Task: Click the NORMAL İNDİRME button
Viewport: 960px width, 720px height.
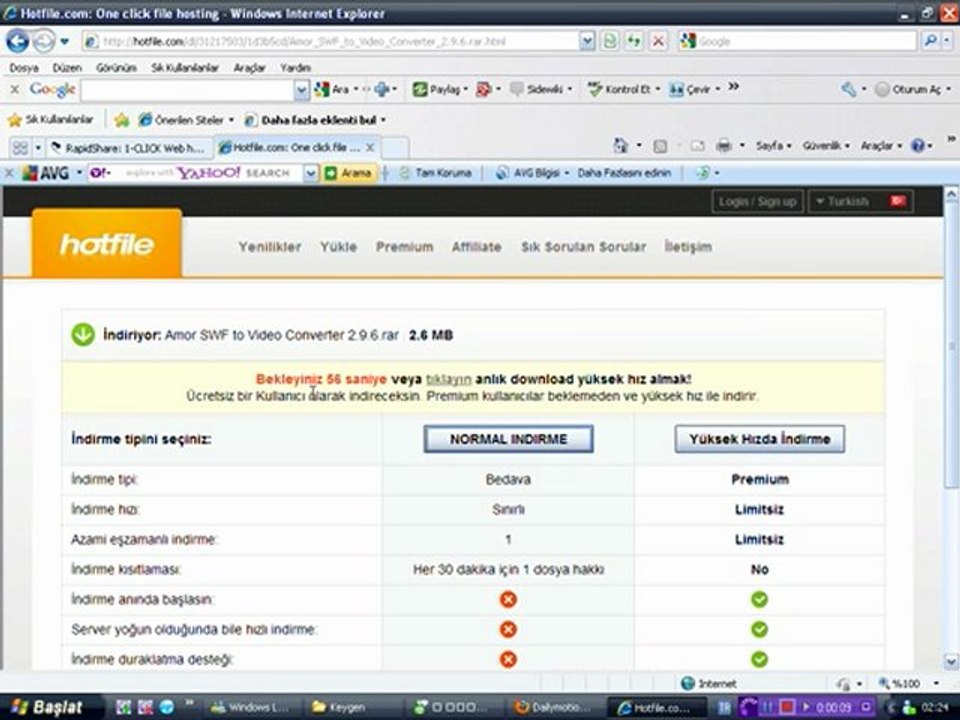Action: pyautogui.click(x=508, y=439)
